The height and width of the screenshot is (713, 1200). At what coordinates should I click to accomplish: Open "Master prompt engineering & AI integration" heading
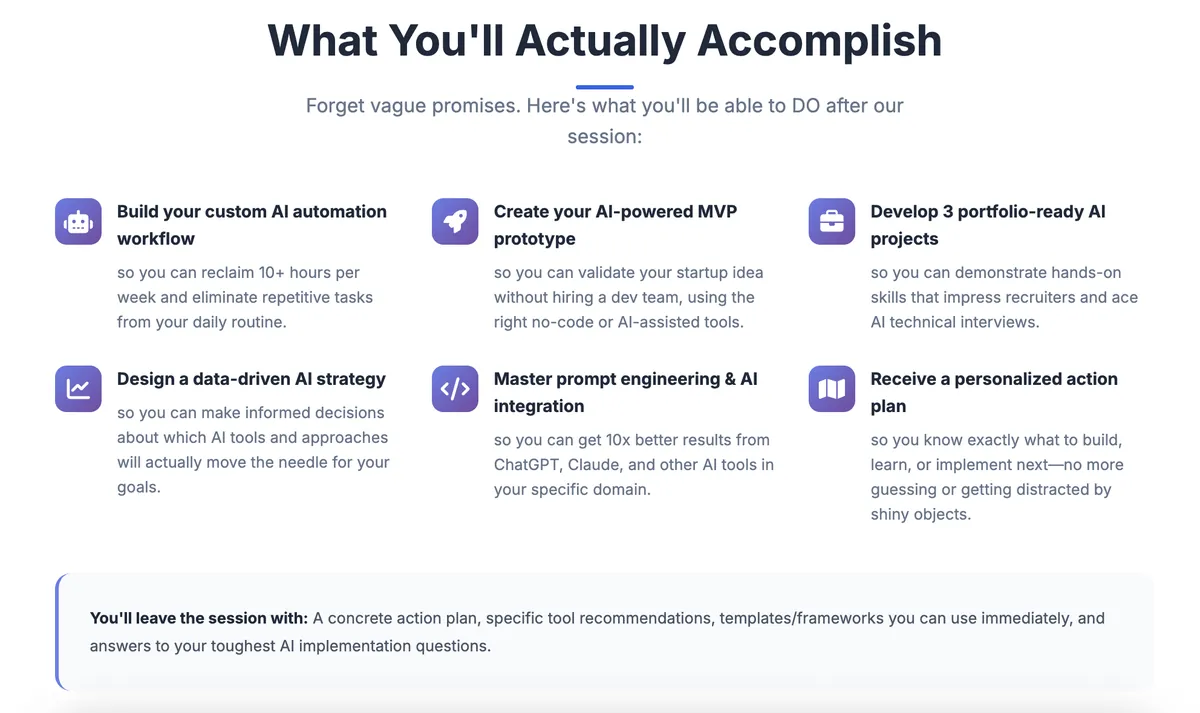pos(625,392)
